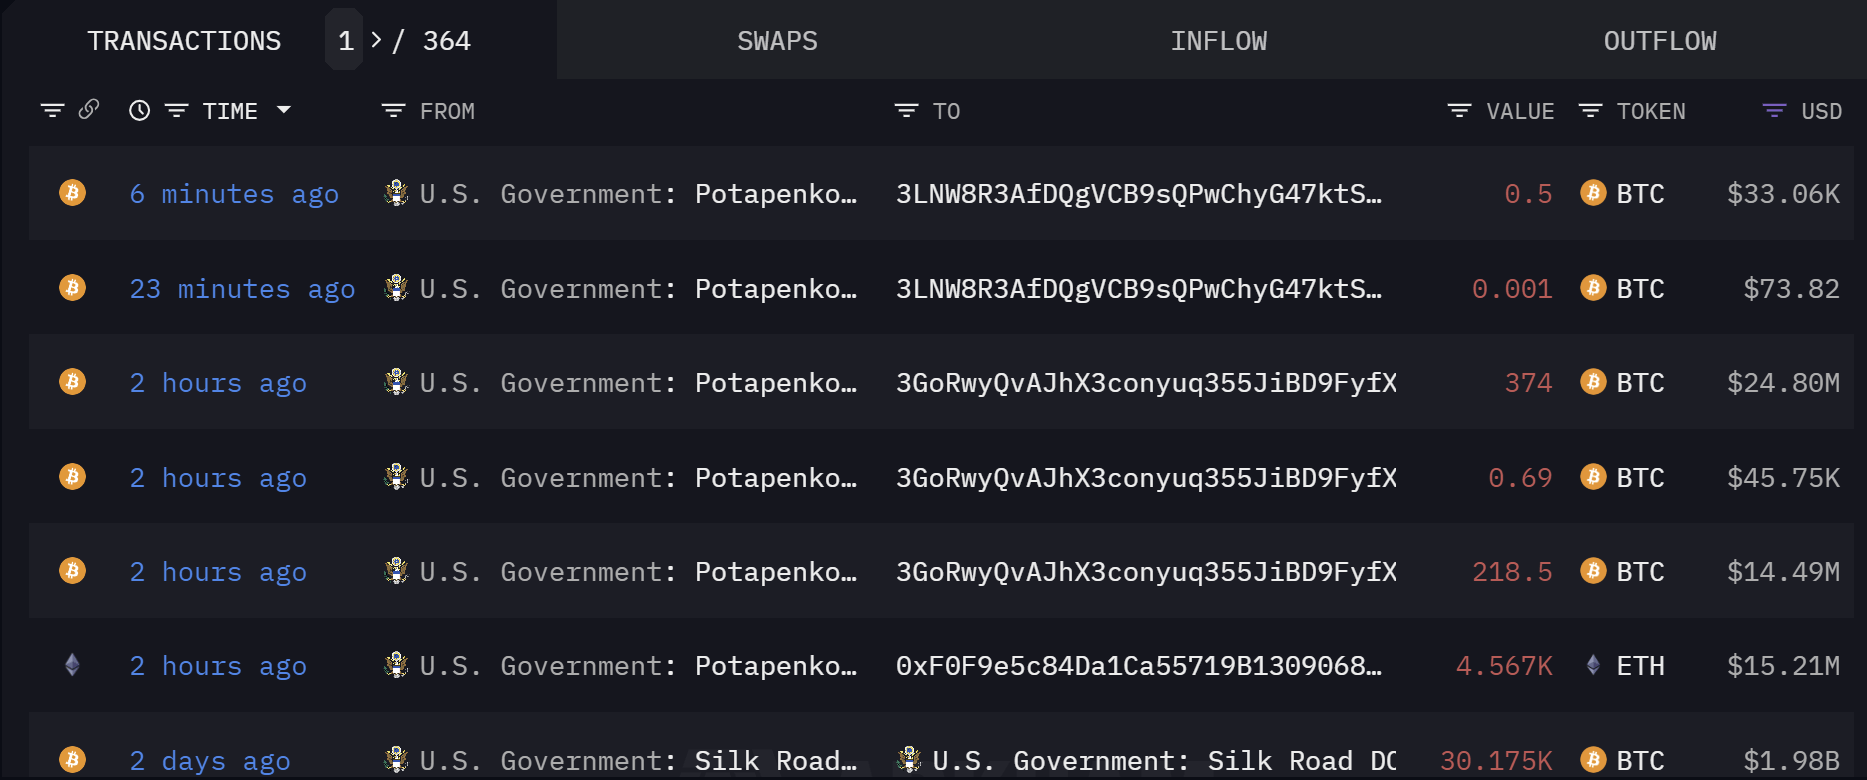
Task: Click BTC token icon in $33.06K row
Action: [x=1593, y=192]
